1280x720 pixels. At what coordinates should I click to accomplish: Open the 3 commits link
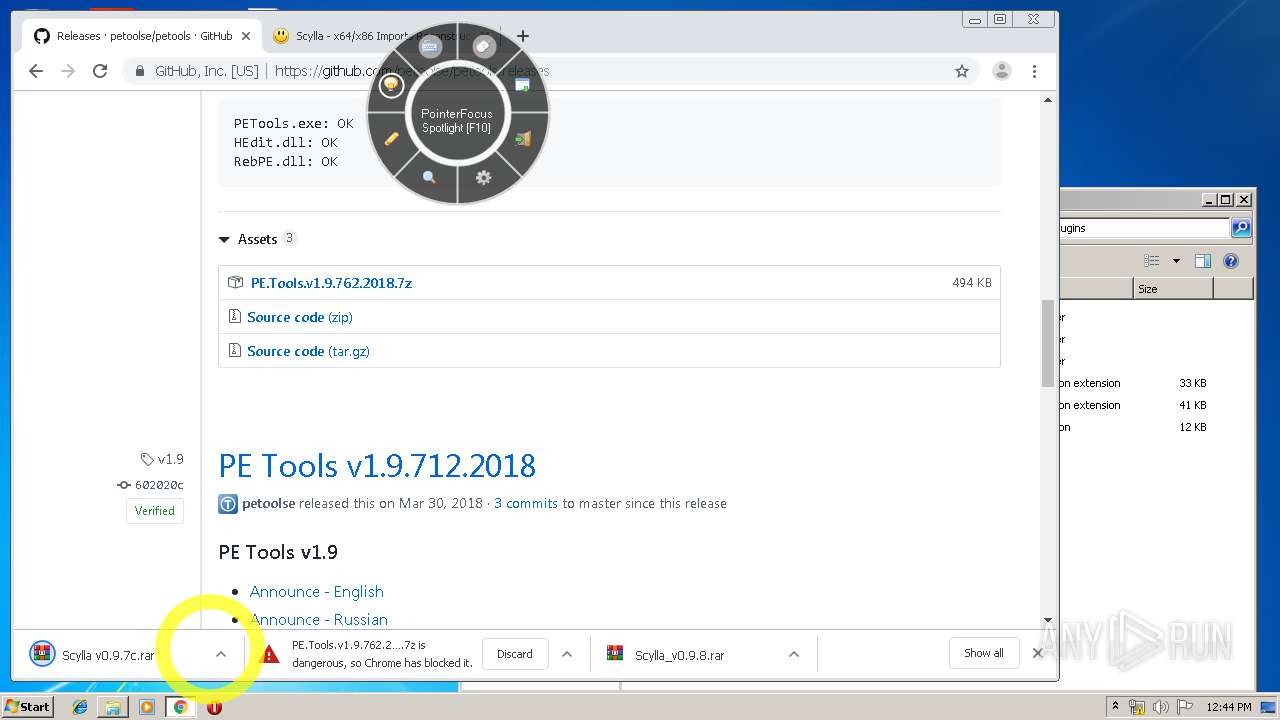point(526,503)
